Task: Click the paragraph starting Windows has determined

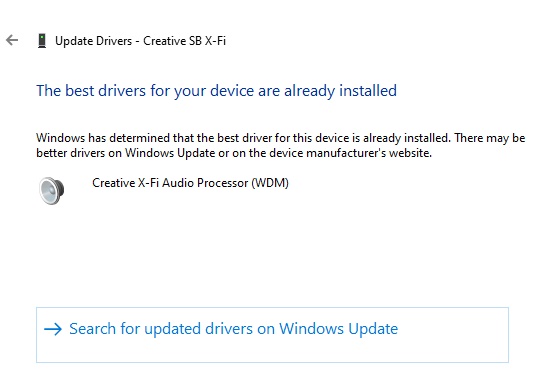Action: pyautogui.click(x=280, y=145)
